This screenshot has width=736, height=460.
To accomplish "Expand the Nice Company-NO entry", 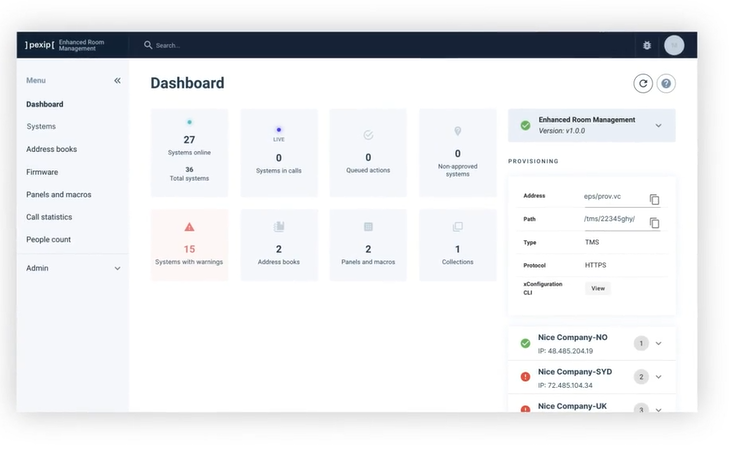I will pyautogui.click(x=659, y=344).
